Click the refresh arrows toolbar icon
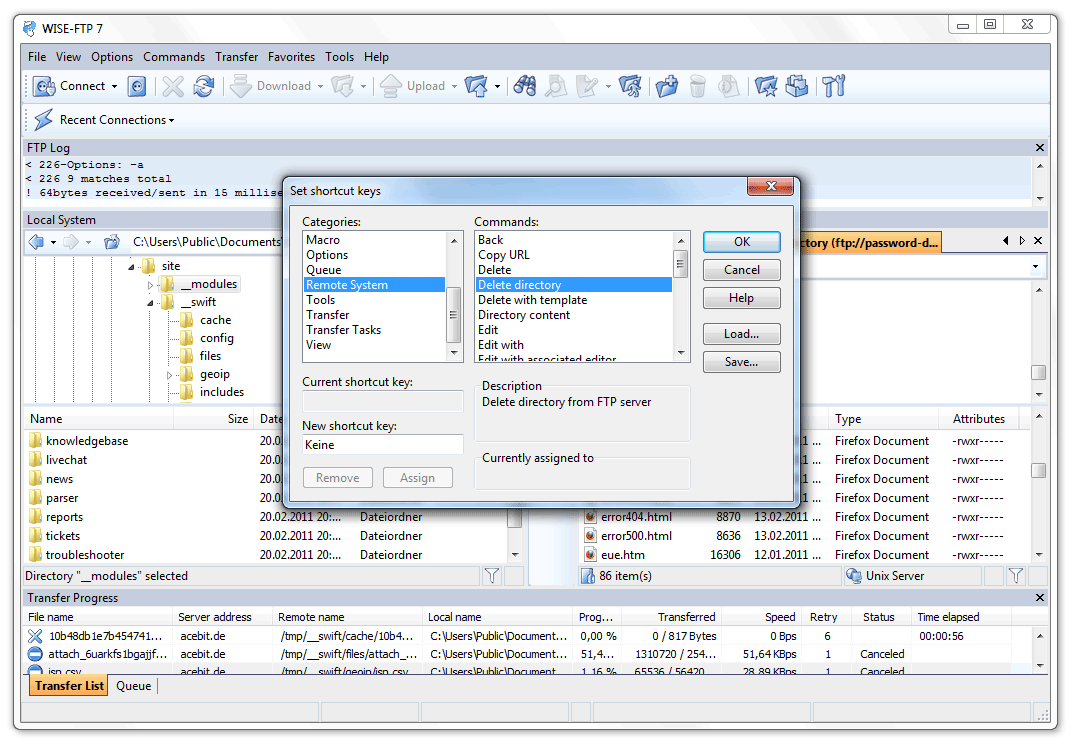Viewport: 1073px width, 746px height. (x=204, y=87)
